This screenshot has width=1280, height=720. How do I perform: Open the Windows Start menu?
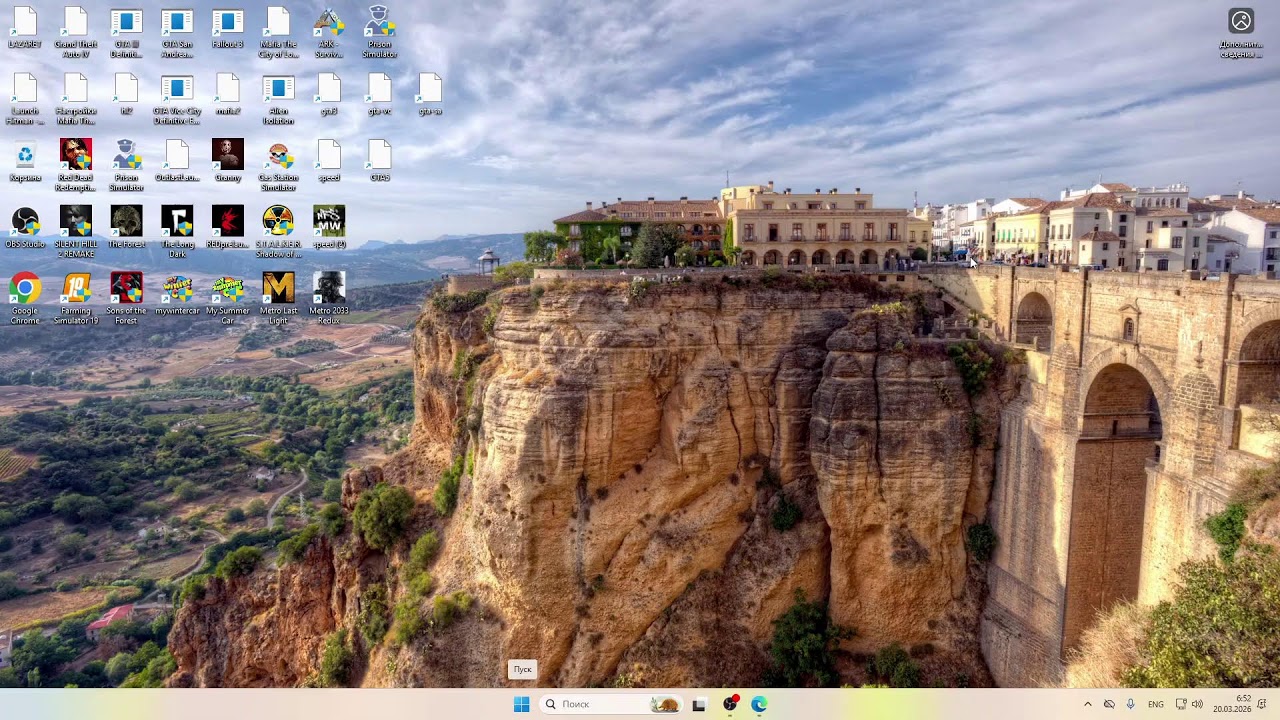(x=521, y=704)
